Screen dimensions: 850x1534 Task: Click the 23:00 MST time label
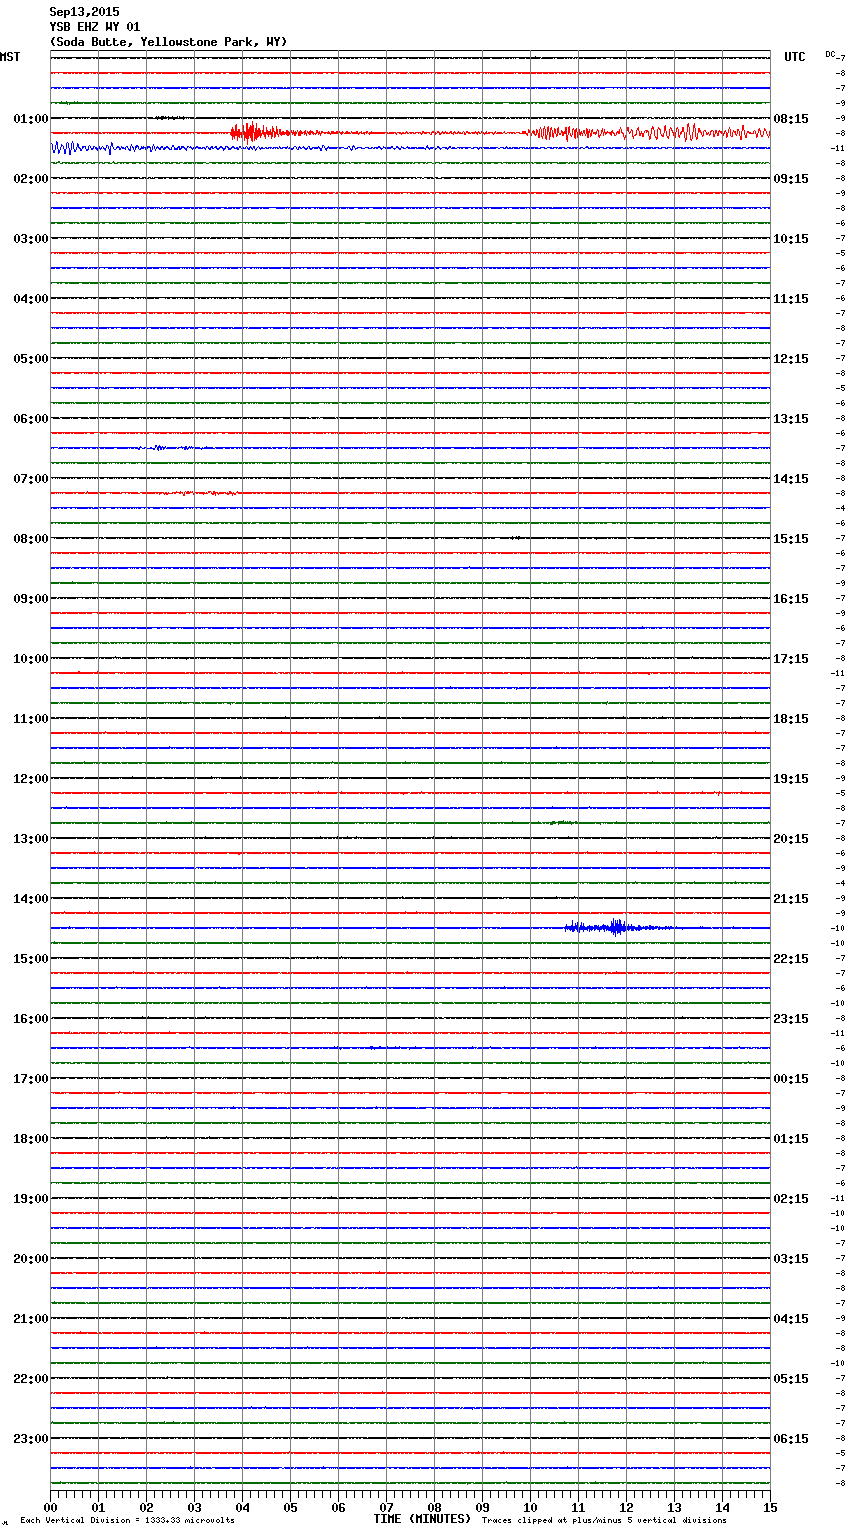tap(30, 1439)
